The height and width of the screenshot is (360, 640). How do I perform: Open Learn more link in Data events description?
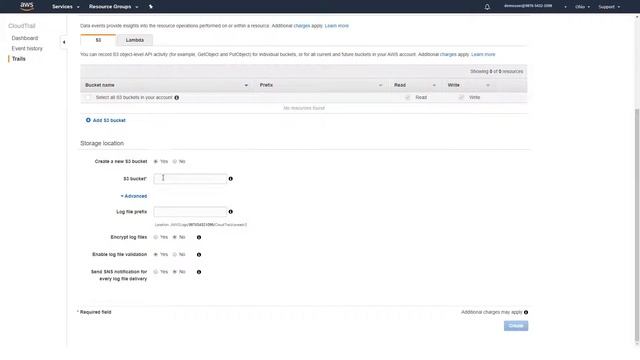(x=337, y=26)
